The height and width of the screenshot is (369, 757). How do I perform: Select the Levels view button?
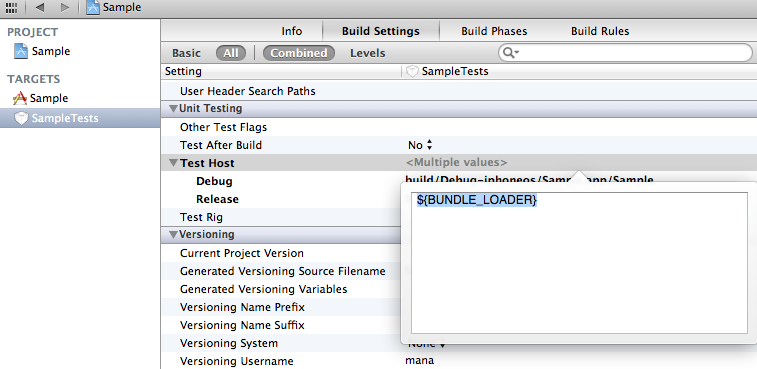coord(368,53)
